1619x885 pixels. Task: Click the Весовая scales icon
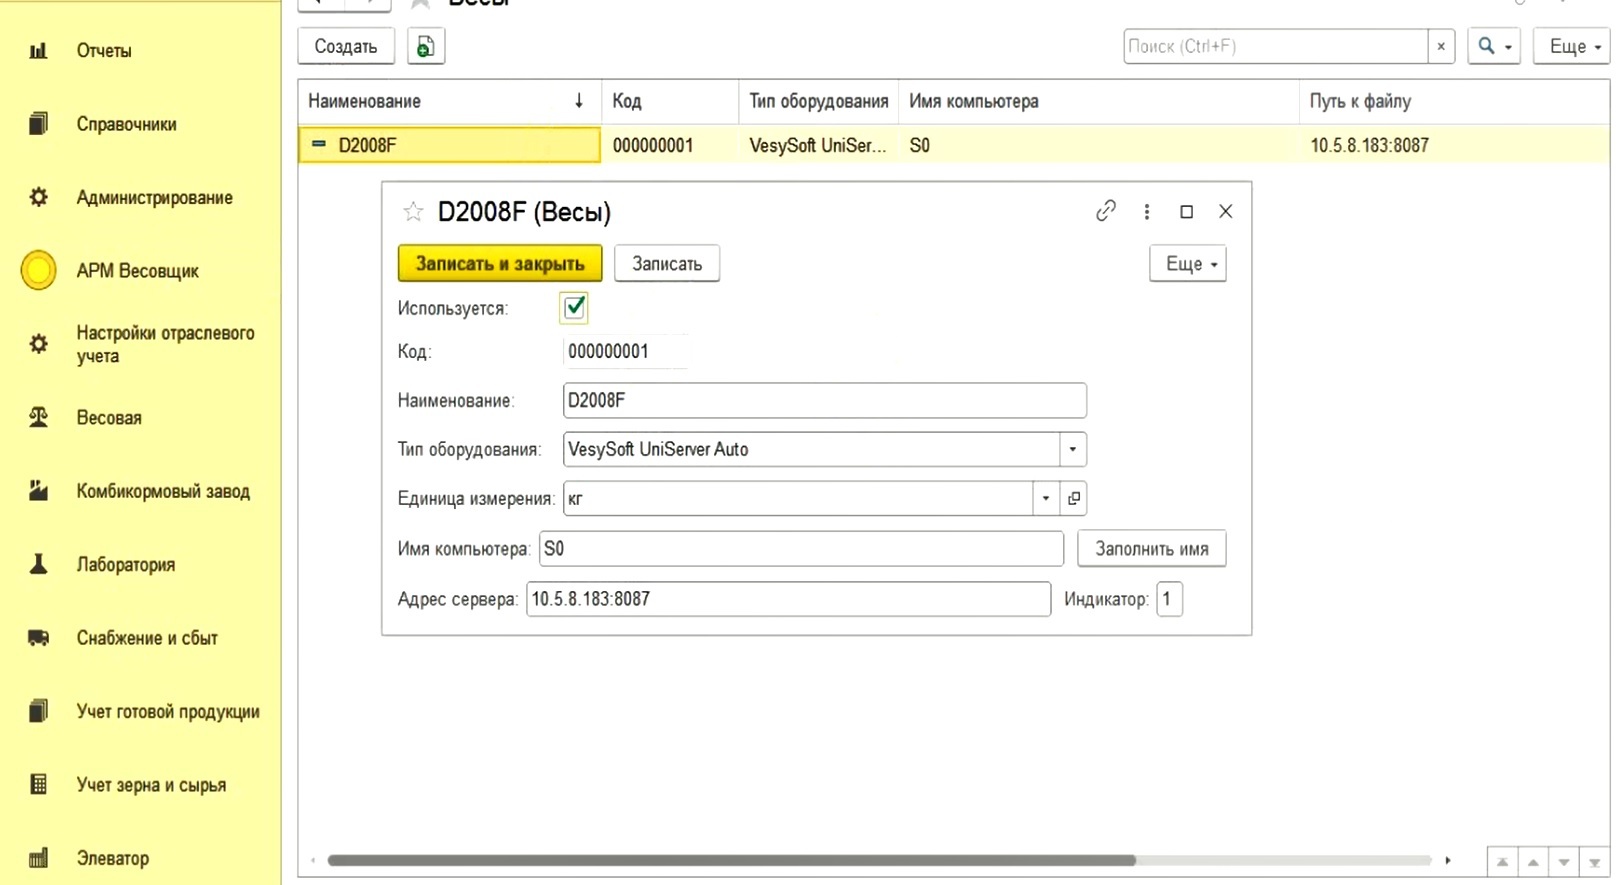(x=38, y=417)
